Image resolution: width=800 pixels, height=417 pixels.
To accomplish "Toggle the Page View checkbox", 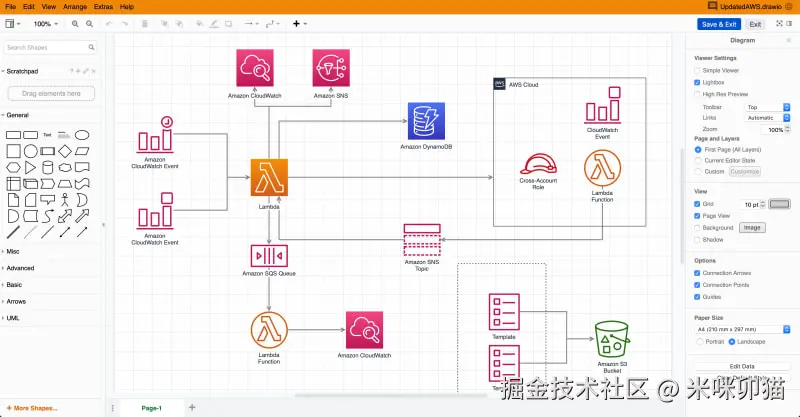I will point(697,216).
